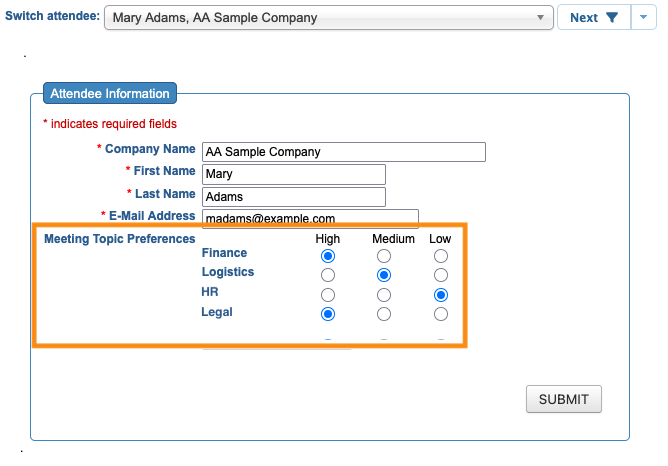Choose Low priority for Legal
This screenshot has width=668, height=466.
tap(441, 314)
